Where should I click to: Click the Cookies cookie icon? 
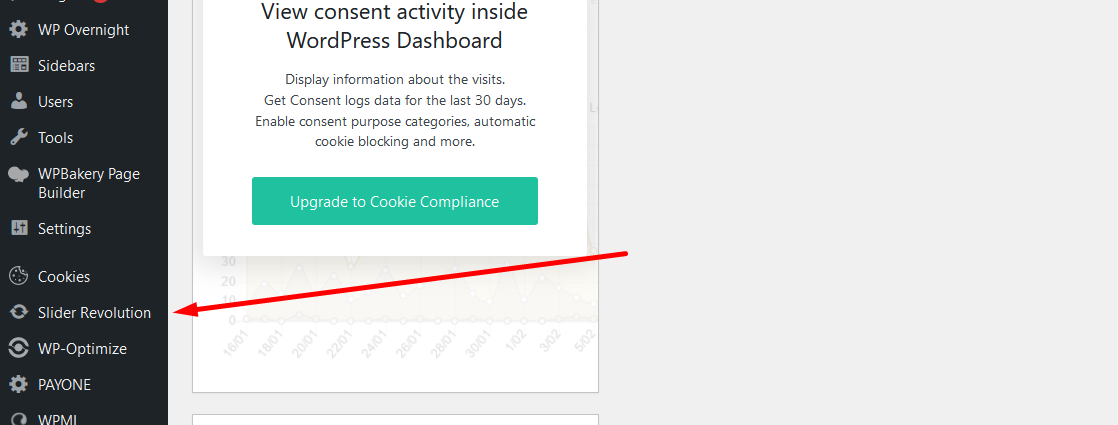point(19,276)
